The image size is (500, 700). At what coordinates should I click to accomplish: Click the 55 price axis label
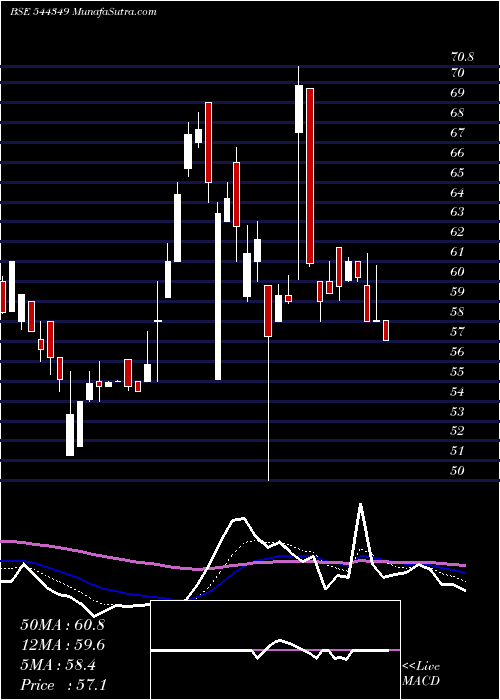[x=458, y=371]
